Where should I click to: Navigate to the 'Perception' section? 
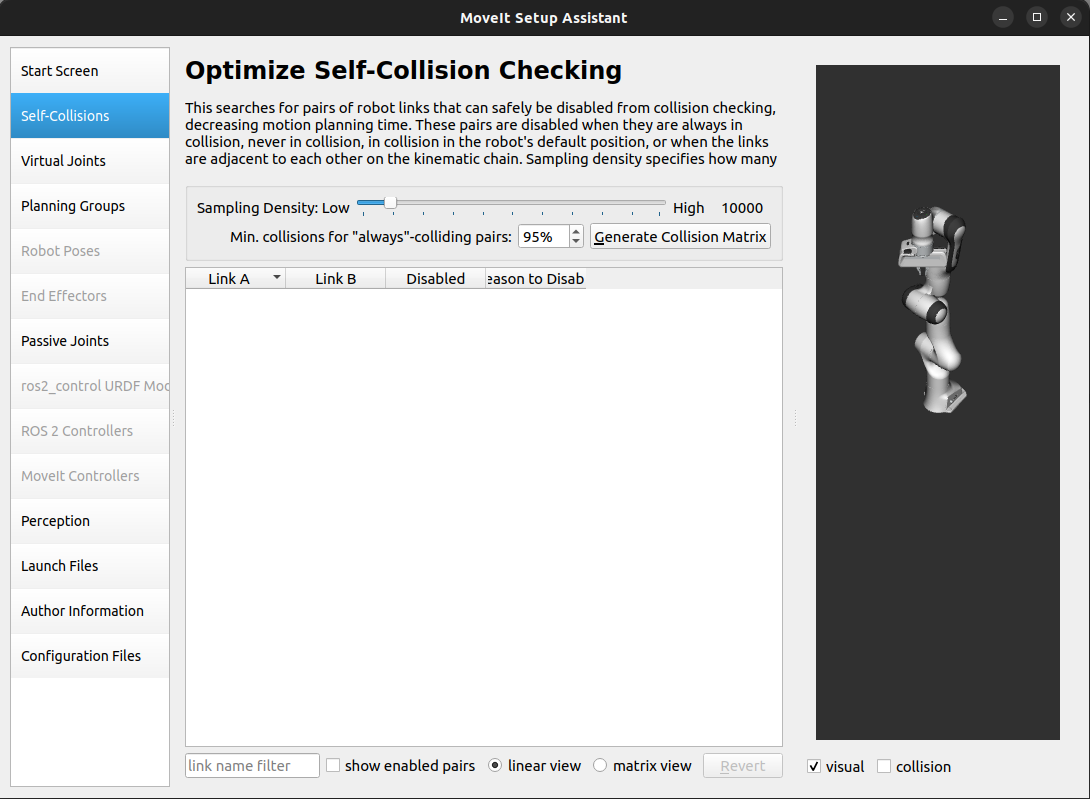pos(89,520)
